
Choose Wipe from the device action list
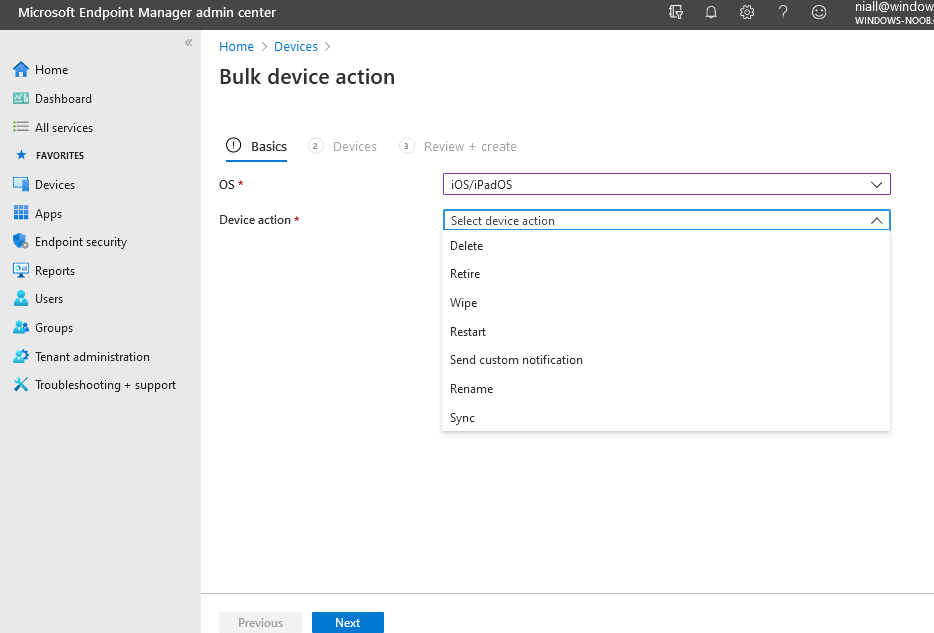tap(464, 303)
